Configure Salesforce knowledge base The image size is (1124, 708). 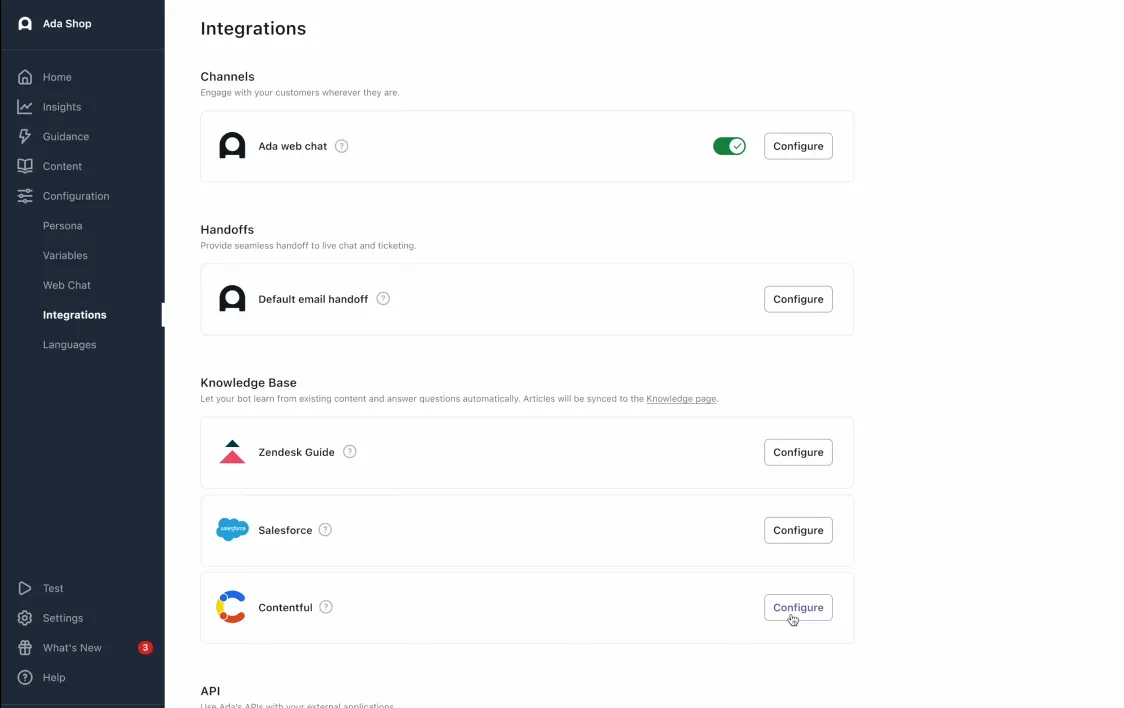[798, 530]
